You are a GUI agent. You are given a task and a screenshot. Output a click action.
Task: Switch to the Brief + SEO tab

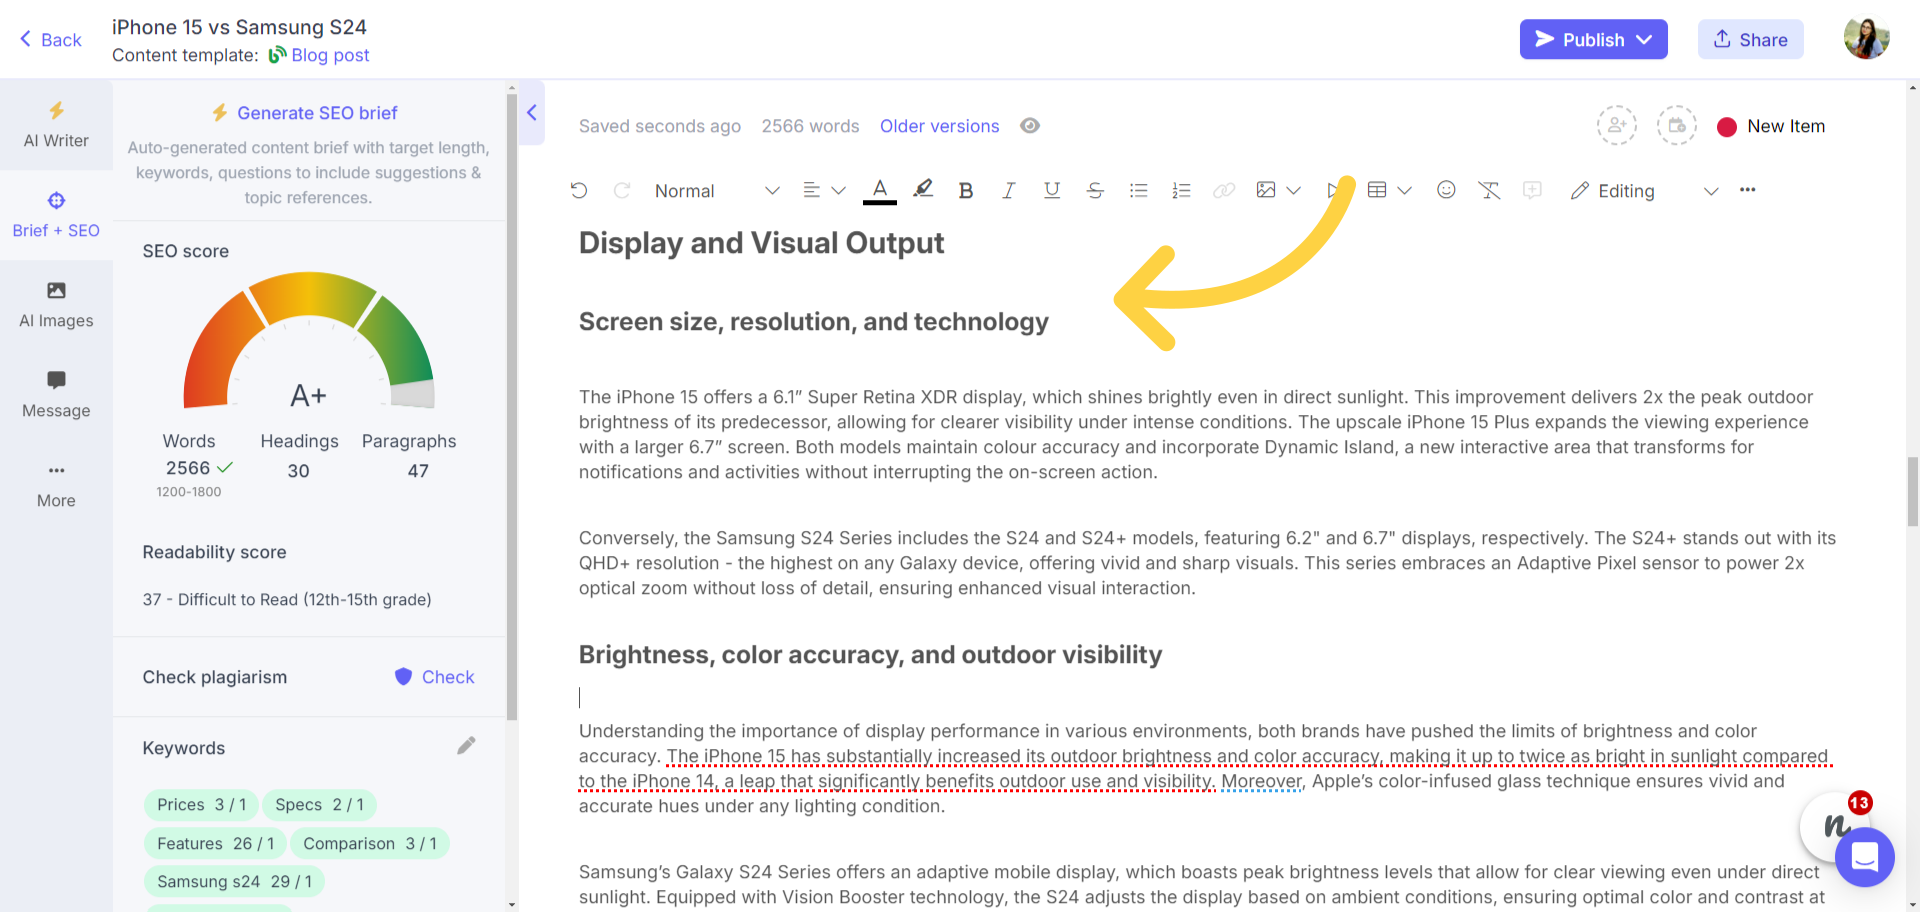pos(56,214)
